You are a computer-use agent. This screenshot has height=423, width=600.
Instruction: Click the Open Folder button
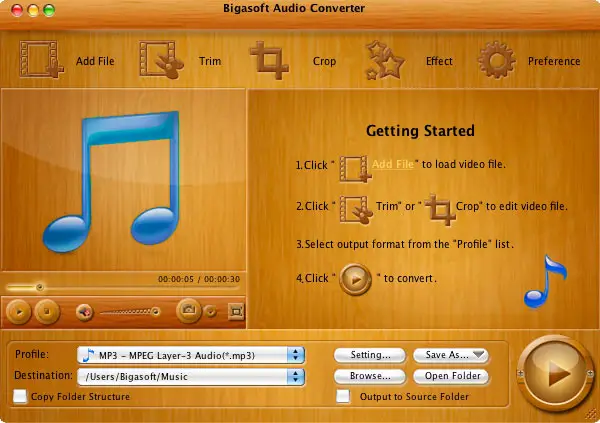[451, 376]
